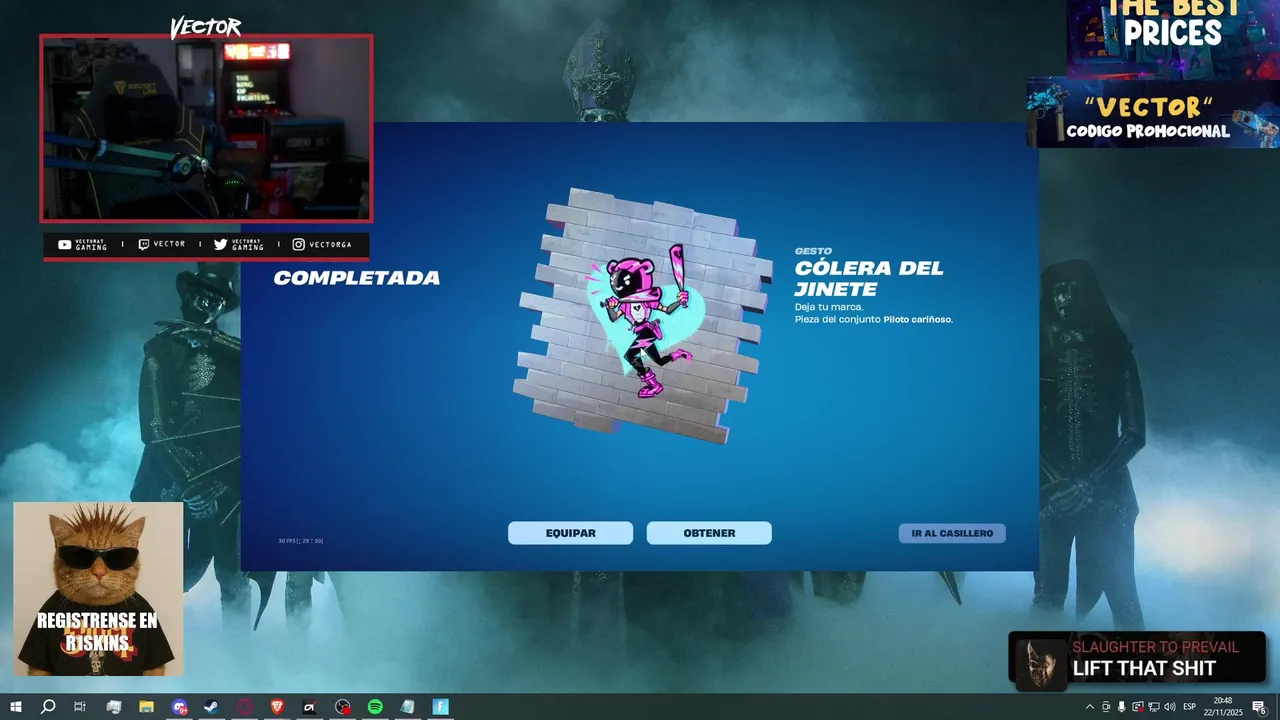The image size is (1280, 720).
Task: Click the OBTENER button
Action: [x=709, y=533]
